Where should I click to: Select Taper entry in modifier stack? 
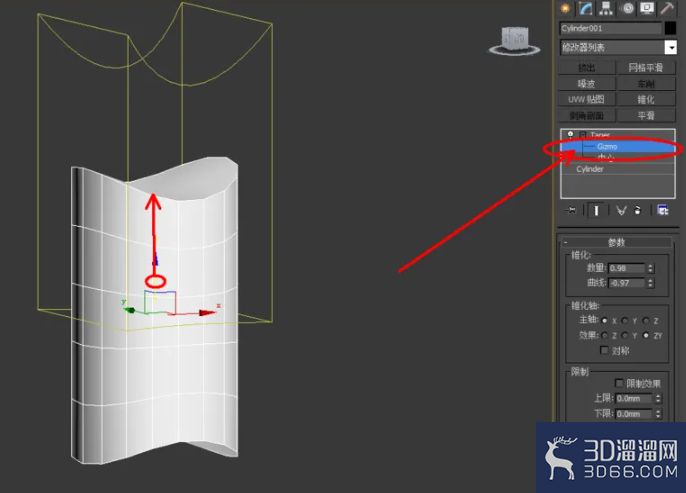pos(600,134)
